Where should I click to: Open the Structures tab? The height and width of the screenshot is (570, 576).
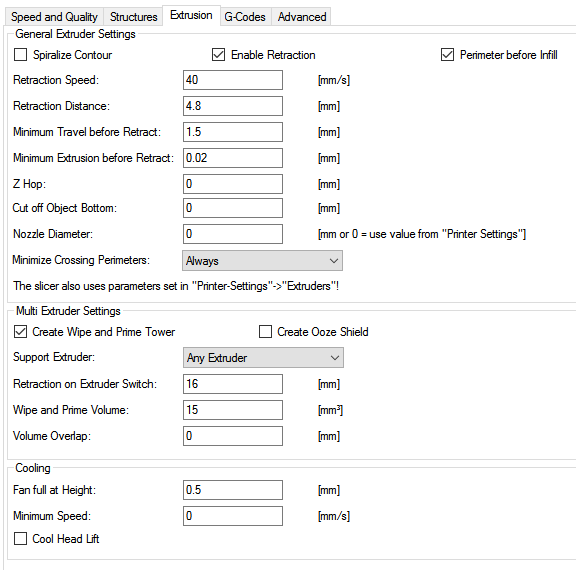[133, 17]
